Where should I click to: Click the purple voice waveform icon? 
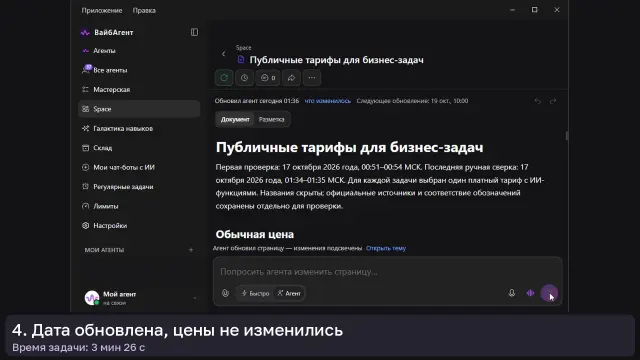click(x=530, y=293)
